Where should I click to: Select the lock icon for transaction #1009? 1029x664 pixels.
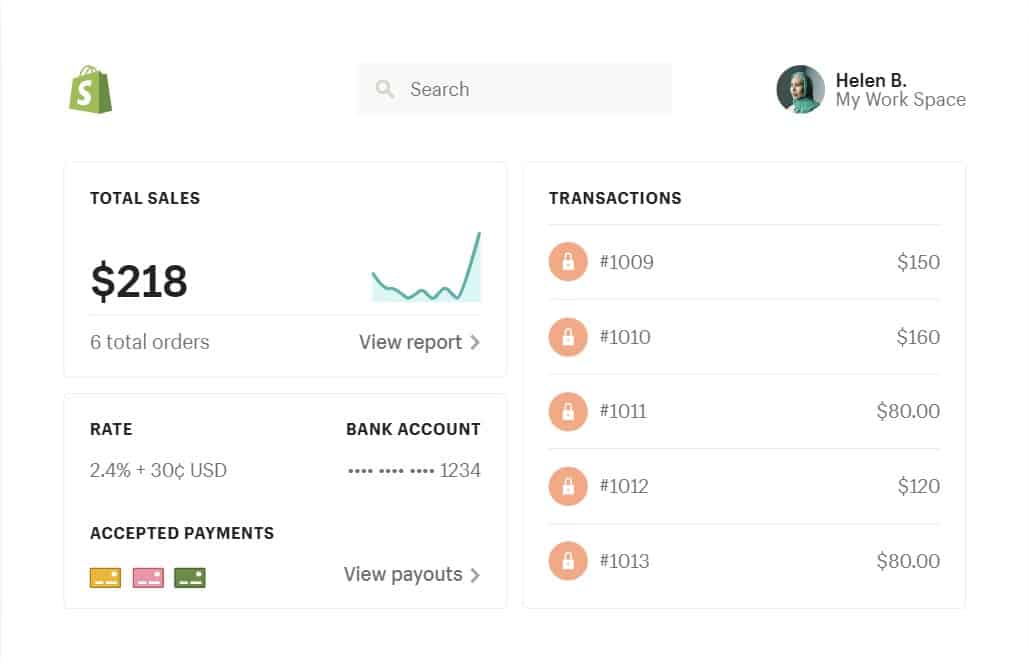tap(567, 262)
